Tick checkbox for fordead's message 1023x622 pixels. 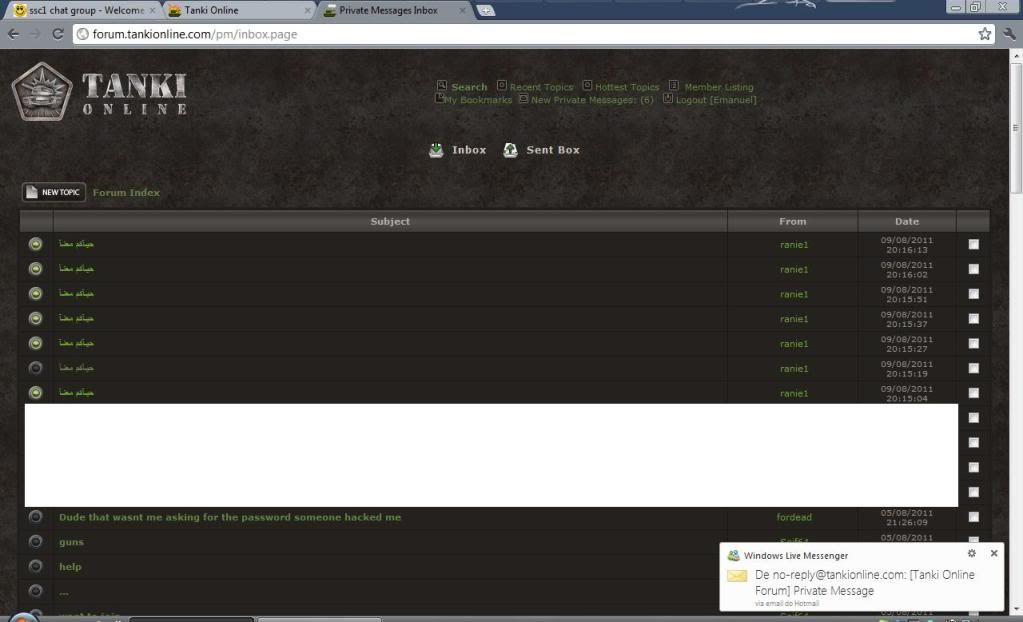(x=973, y=517)
